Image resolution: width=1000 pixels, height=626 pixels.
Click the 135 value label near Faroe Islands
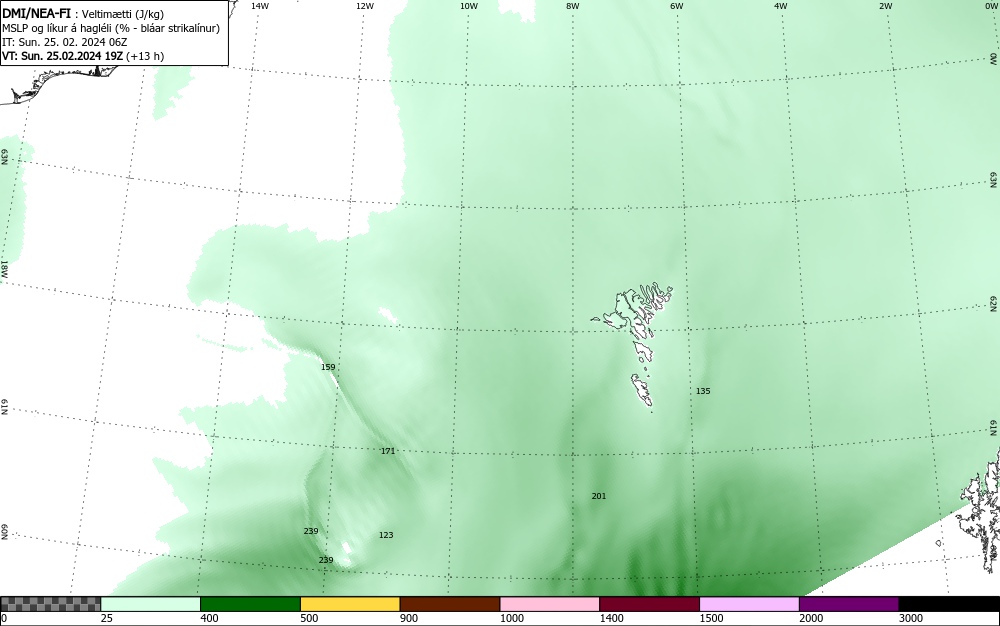click(703, 391)
